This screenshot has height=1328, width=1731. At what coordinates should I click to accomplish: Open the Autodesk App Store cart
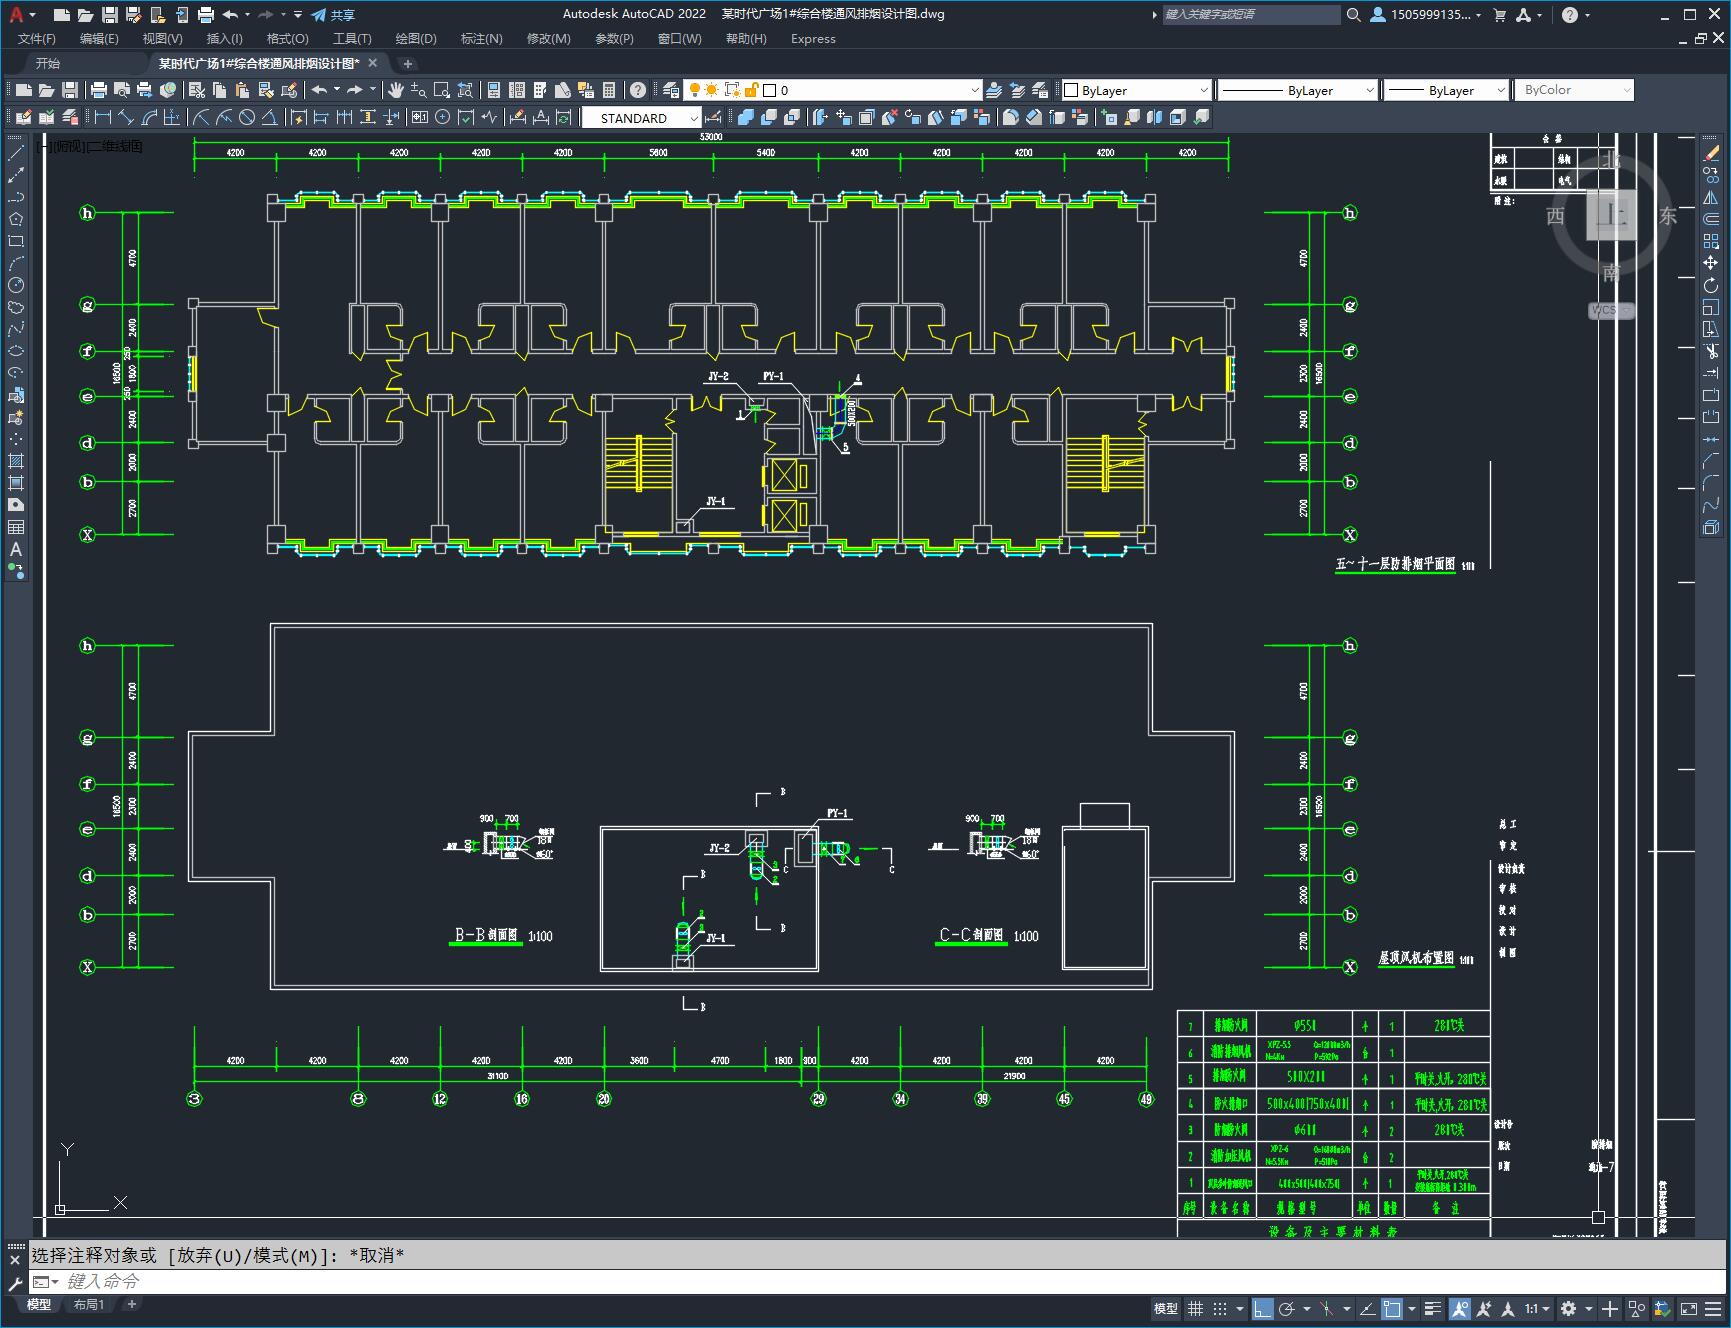pos(1500,15)
